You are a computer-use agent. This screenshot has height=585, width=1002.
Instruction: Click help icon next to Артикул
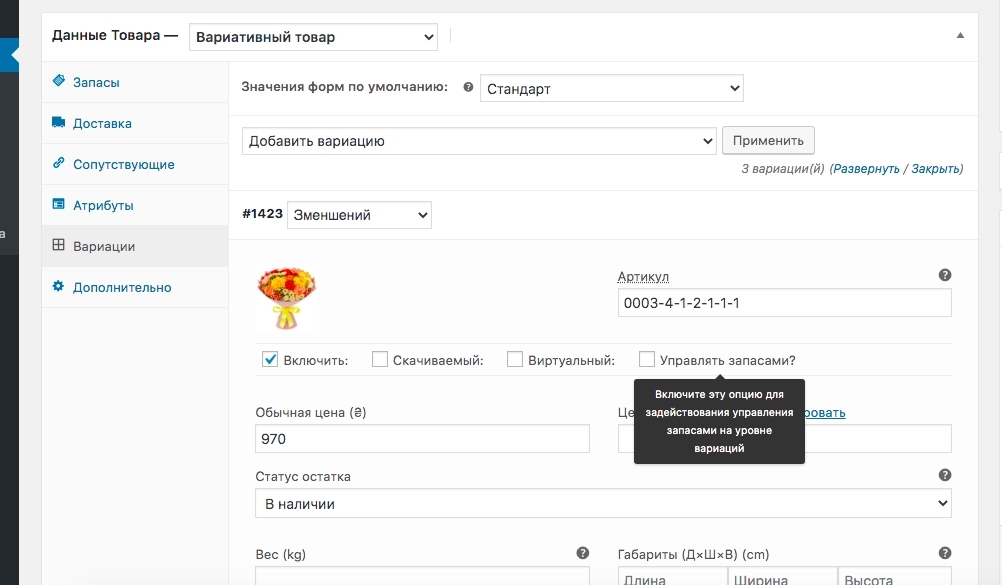[945, 275]
